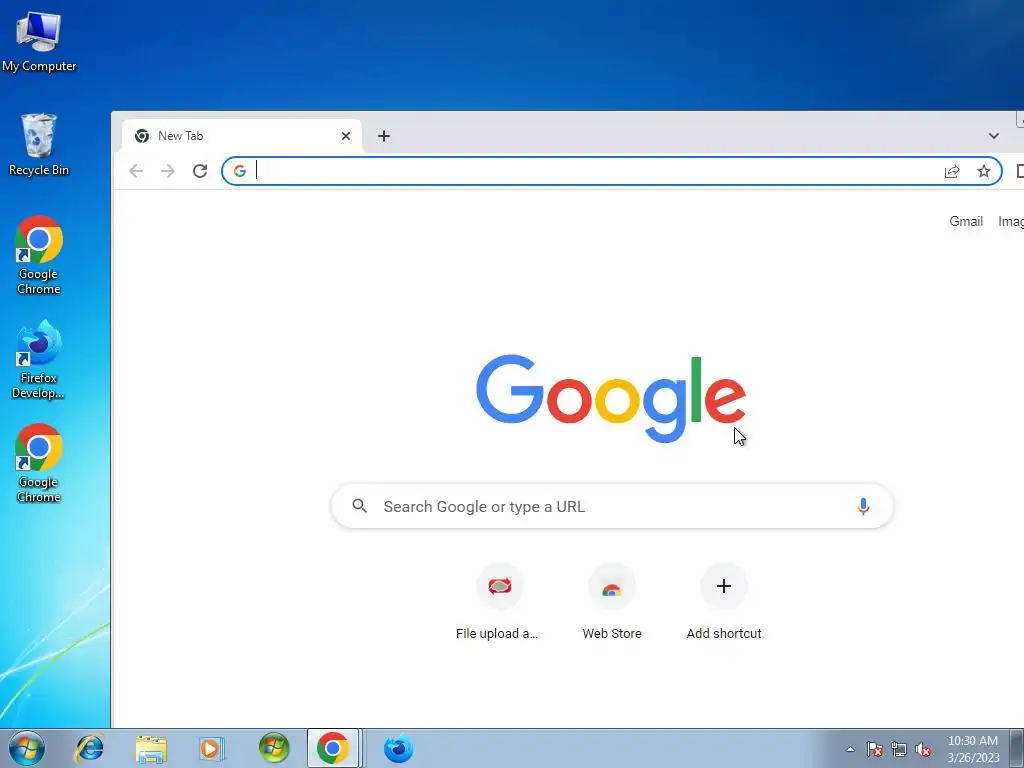This screenshot has height=768, width=1024.
Task: Add a new shortcut tile
Action: coord(724,601)
